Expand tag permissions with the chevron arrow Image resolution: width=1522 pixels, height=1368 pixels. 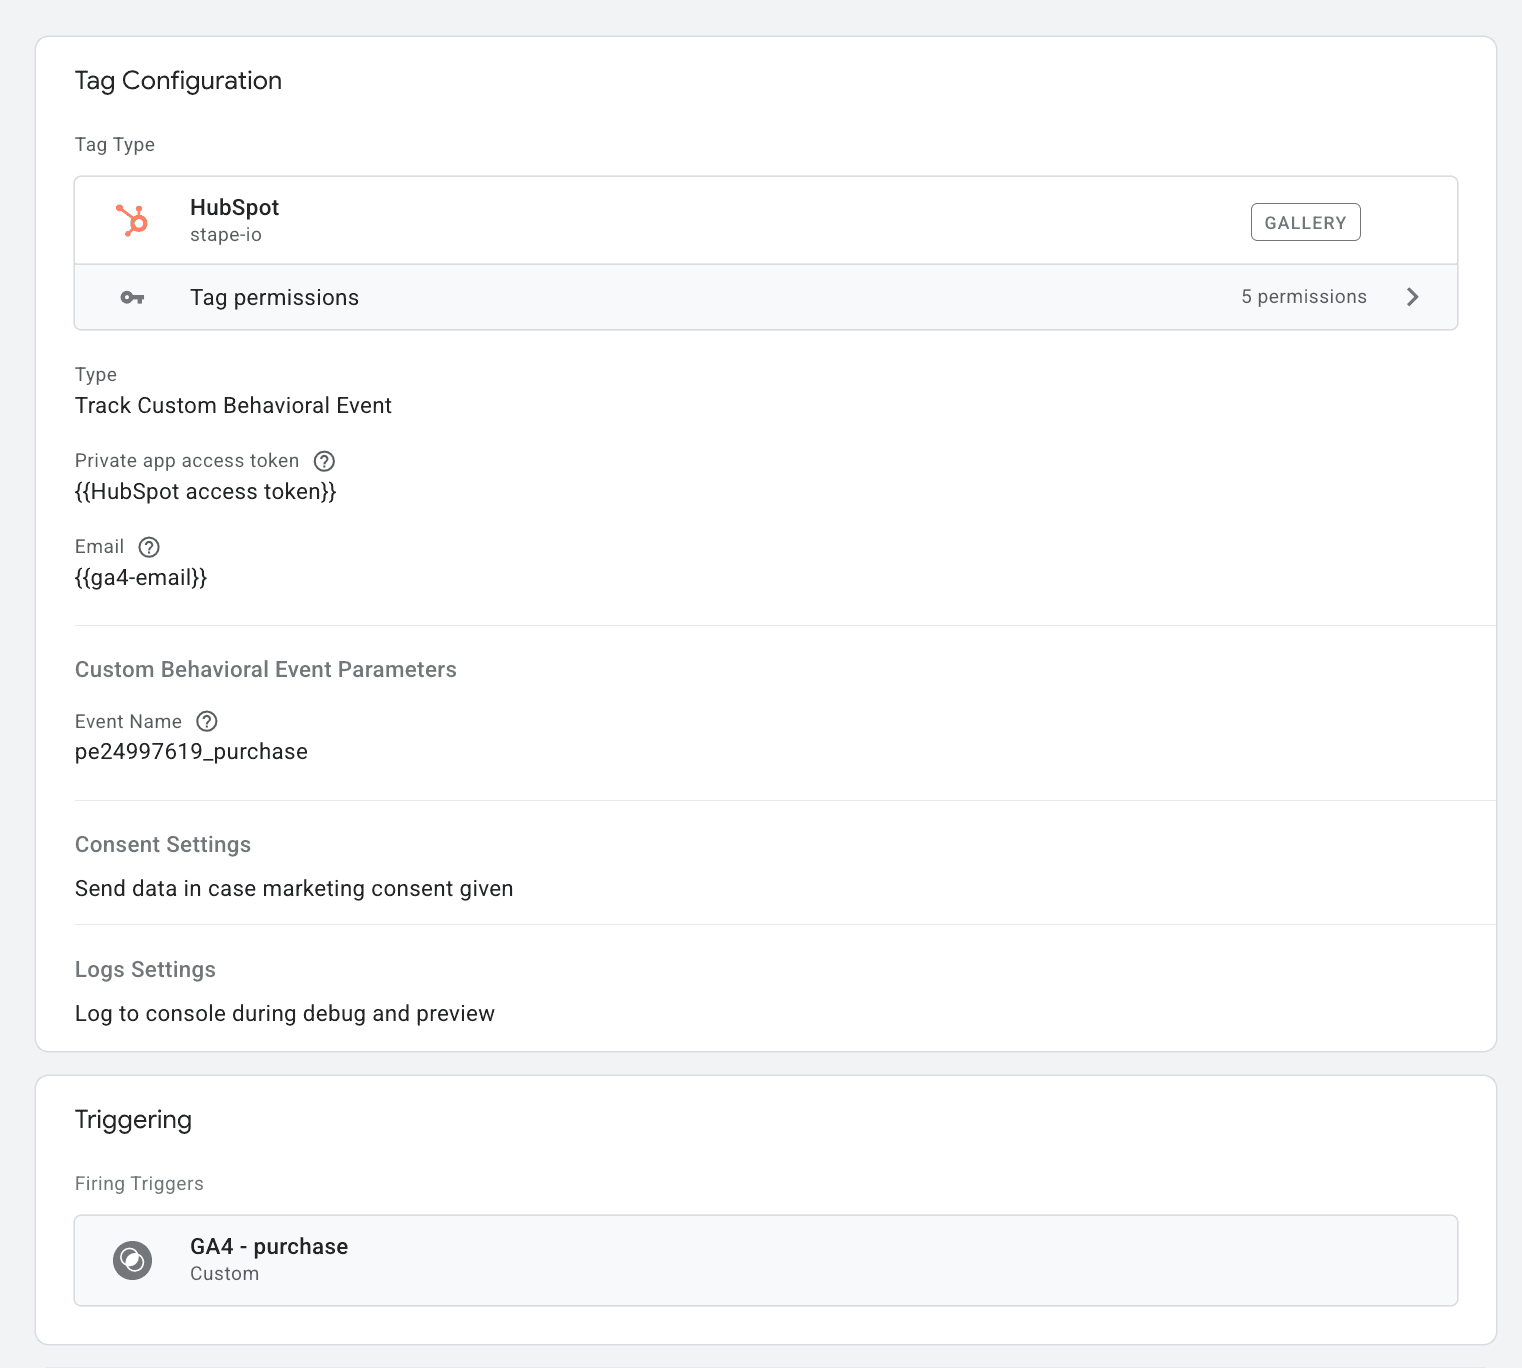[1412, 297]
